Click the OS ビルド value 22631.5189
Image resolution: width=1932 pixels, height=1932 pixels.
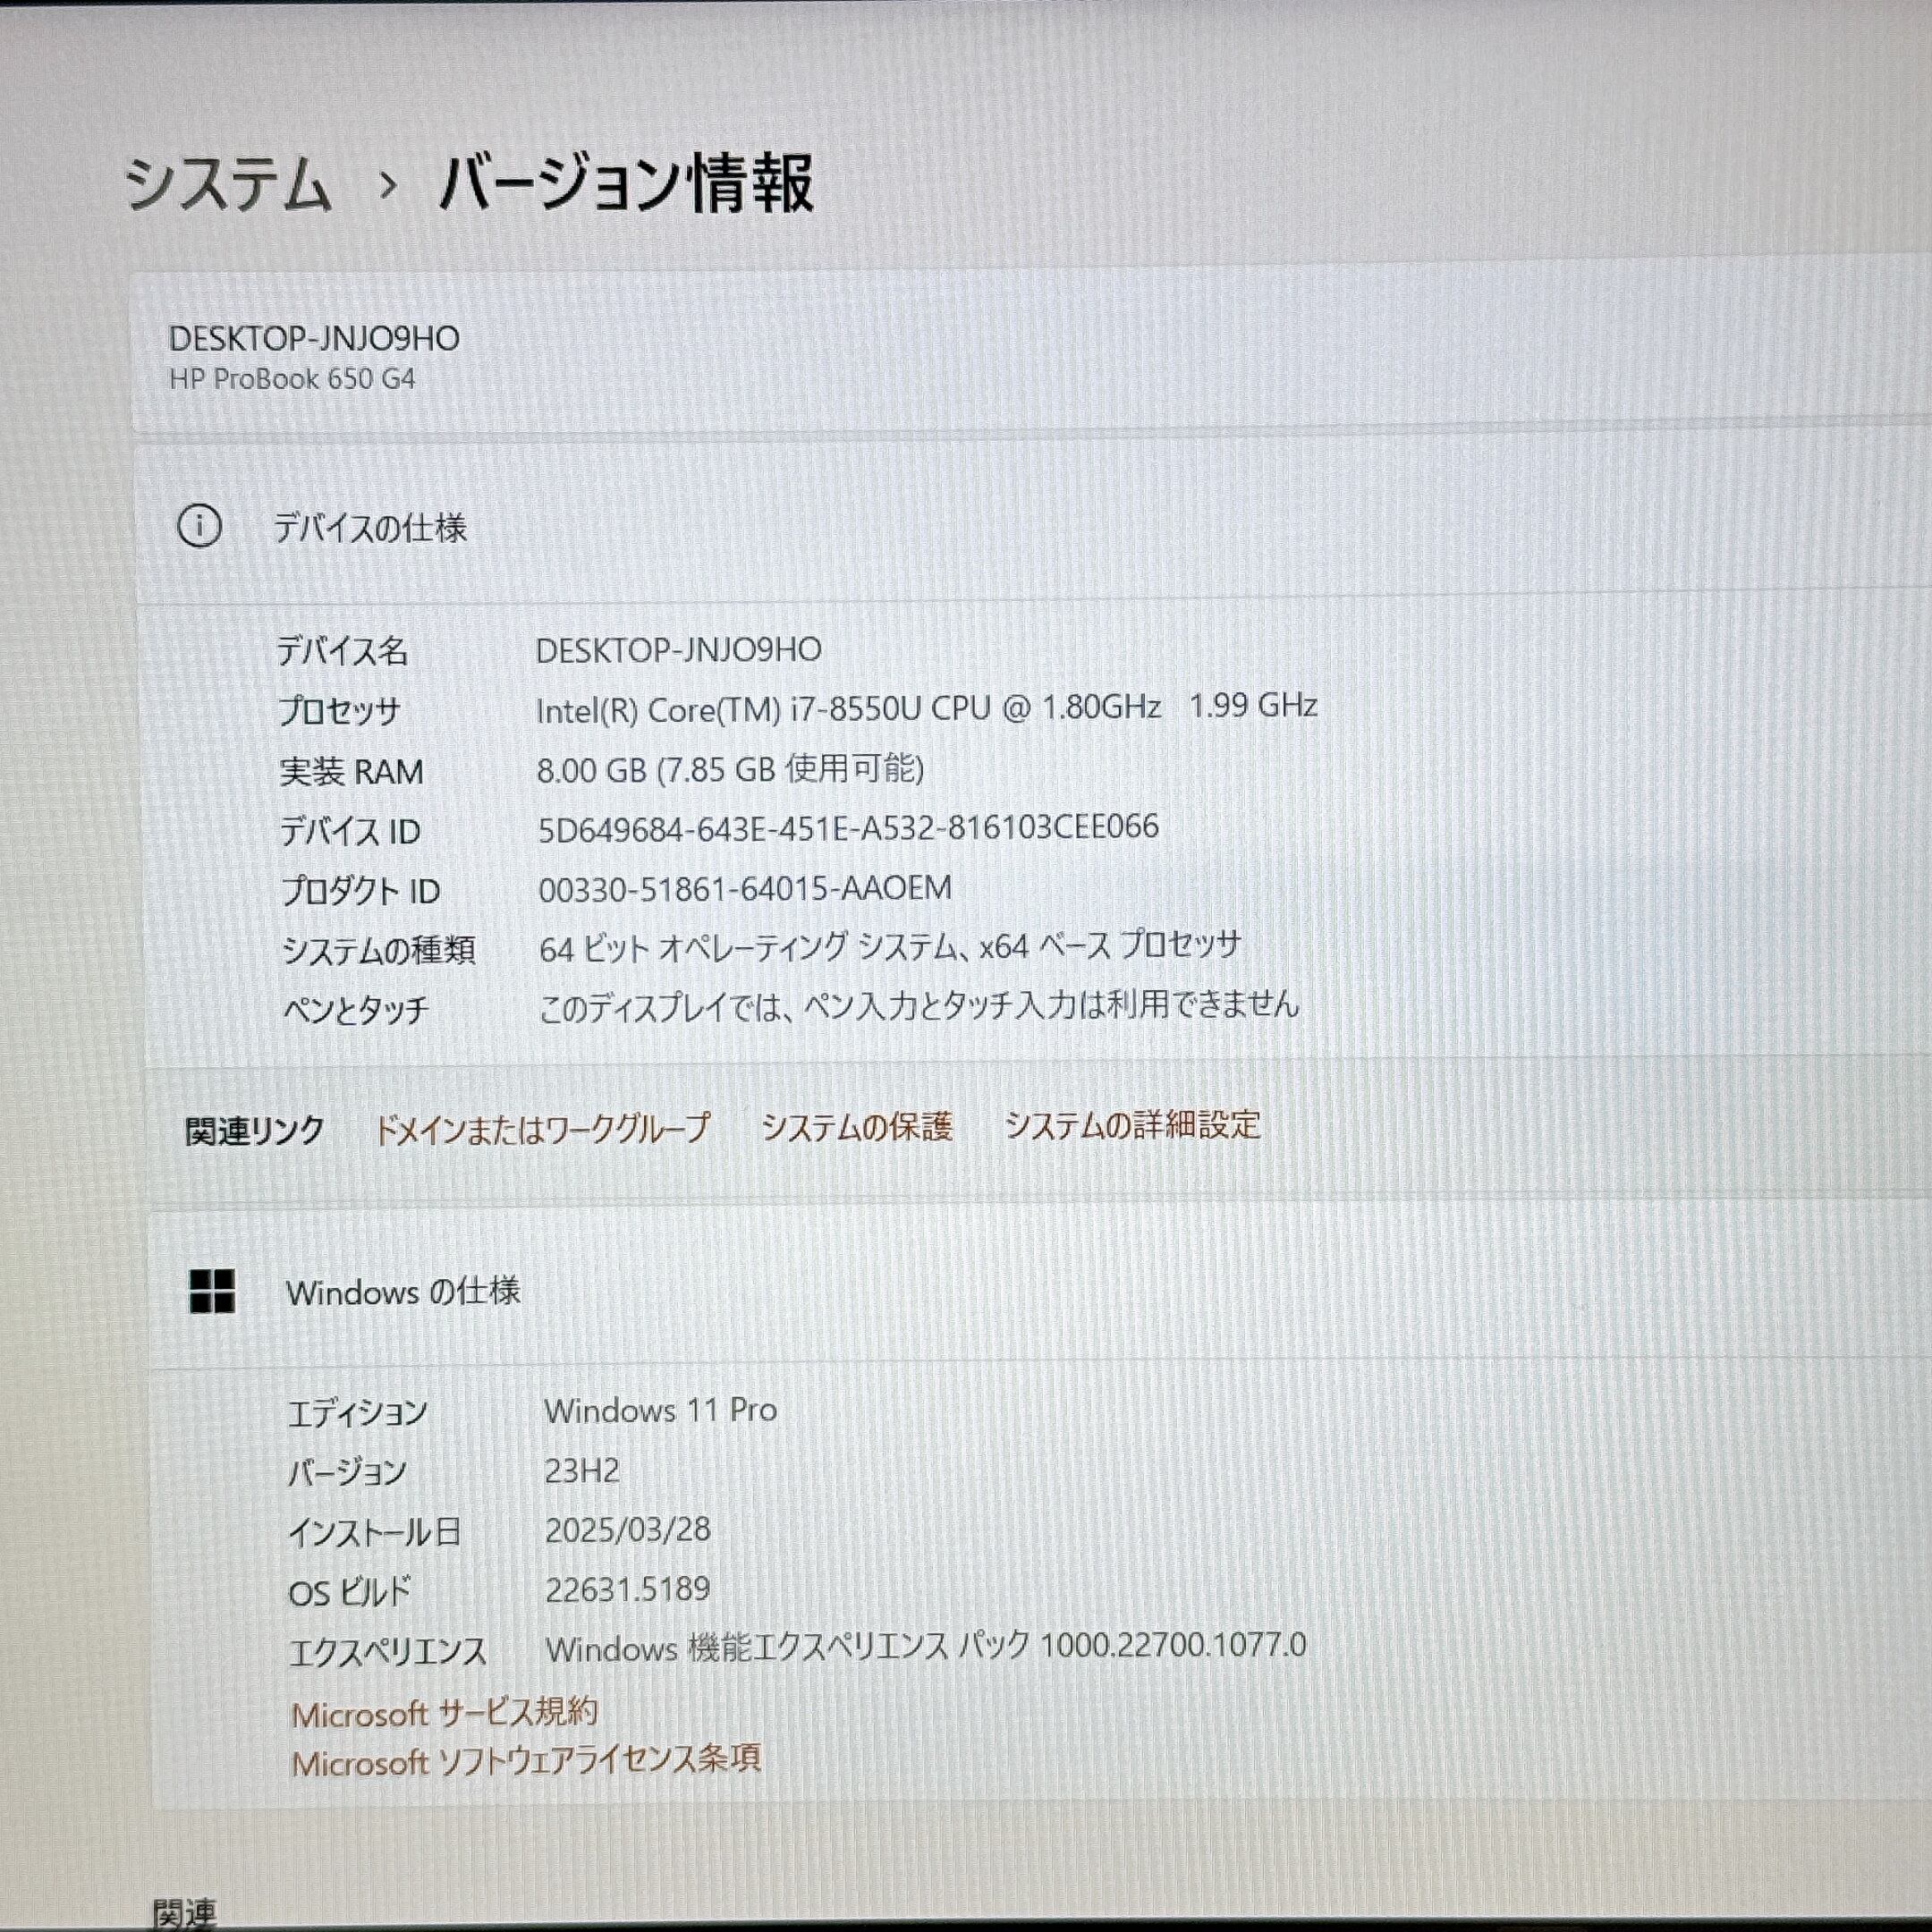(627, 1589)
